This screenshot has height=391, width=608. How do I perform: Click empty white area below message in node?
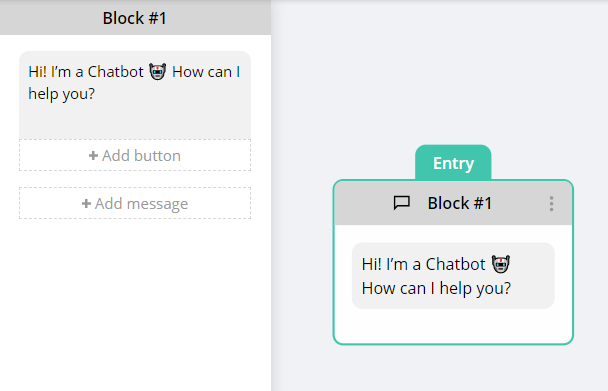[x=453, y=325]
